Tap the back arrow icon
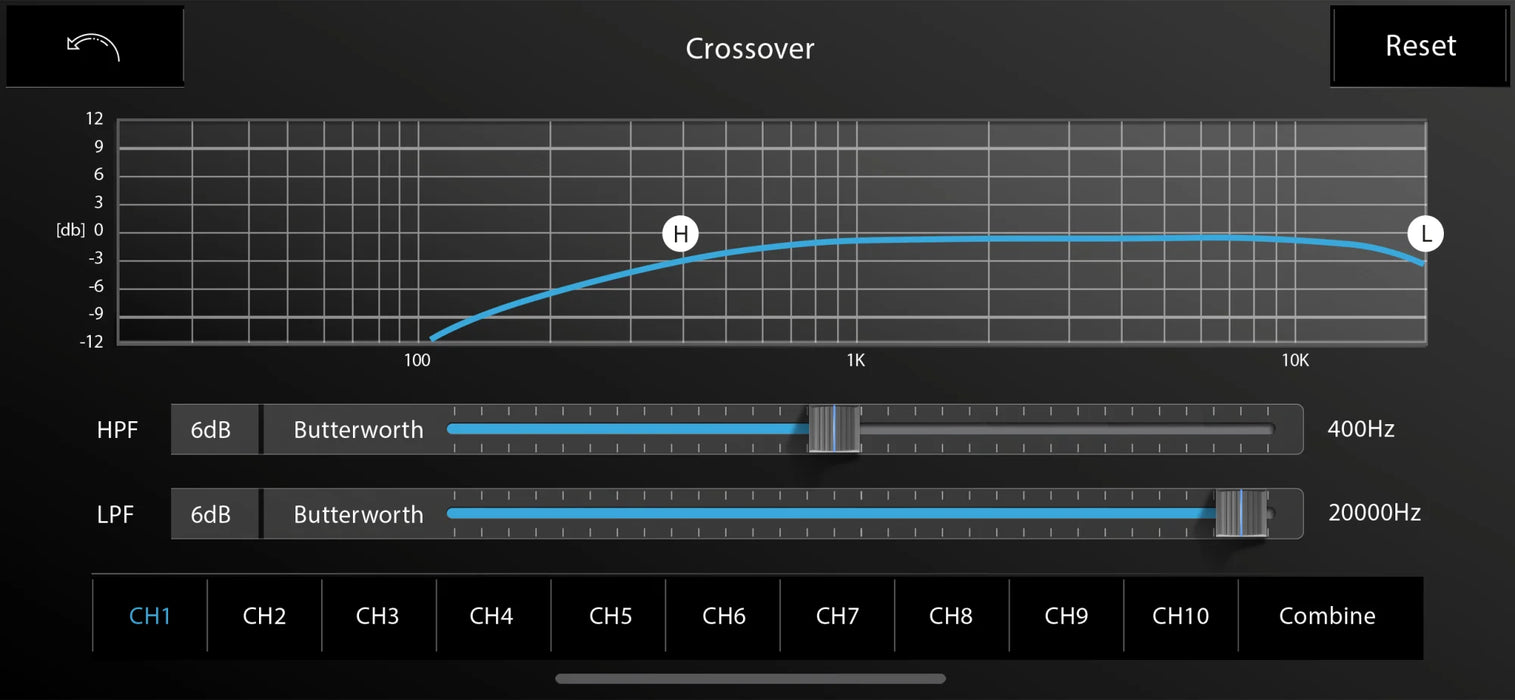Viewport: 1515px width, 700px height. pyautogui.click(x=94, y=47)
